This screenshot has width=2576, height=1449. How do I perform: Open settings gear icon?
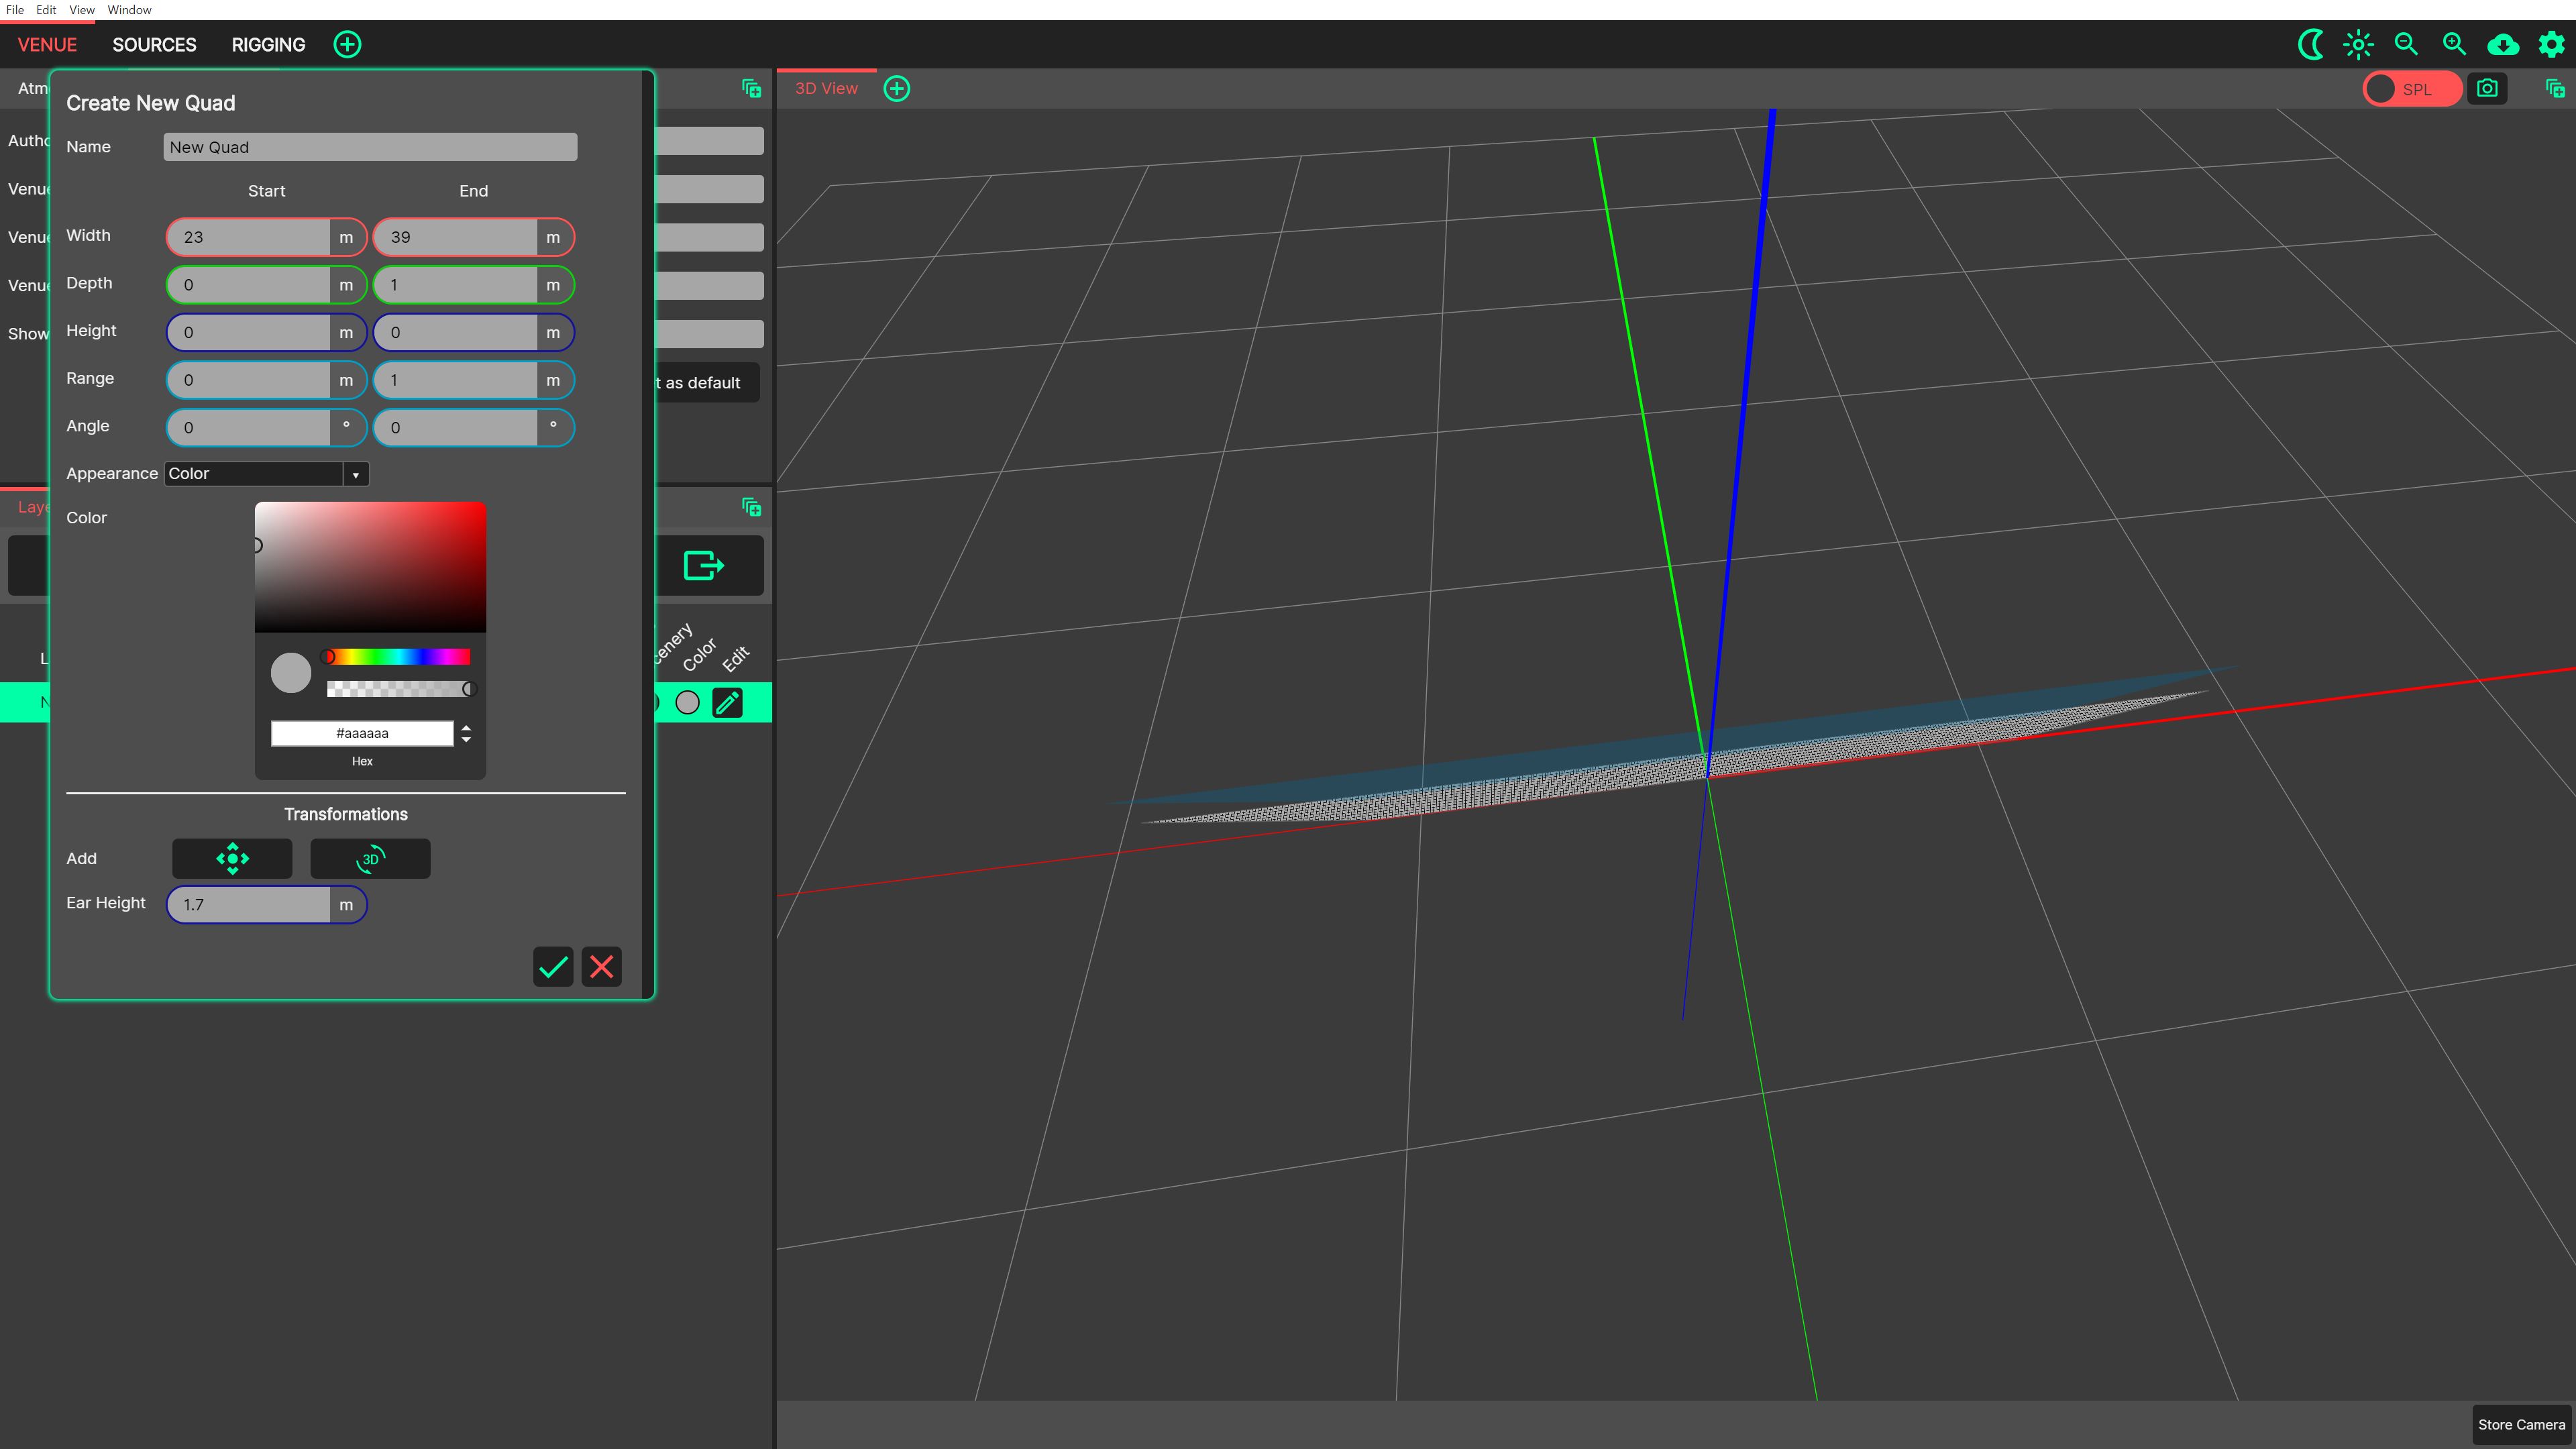(2551, 44)
